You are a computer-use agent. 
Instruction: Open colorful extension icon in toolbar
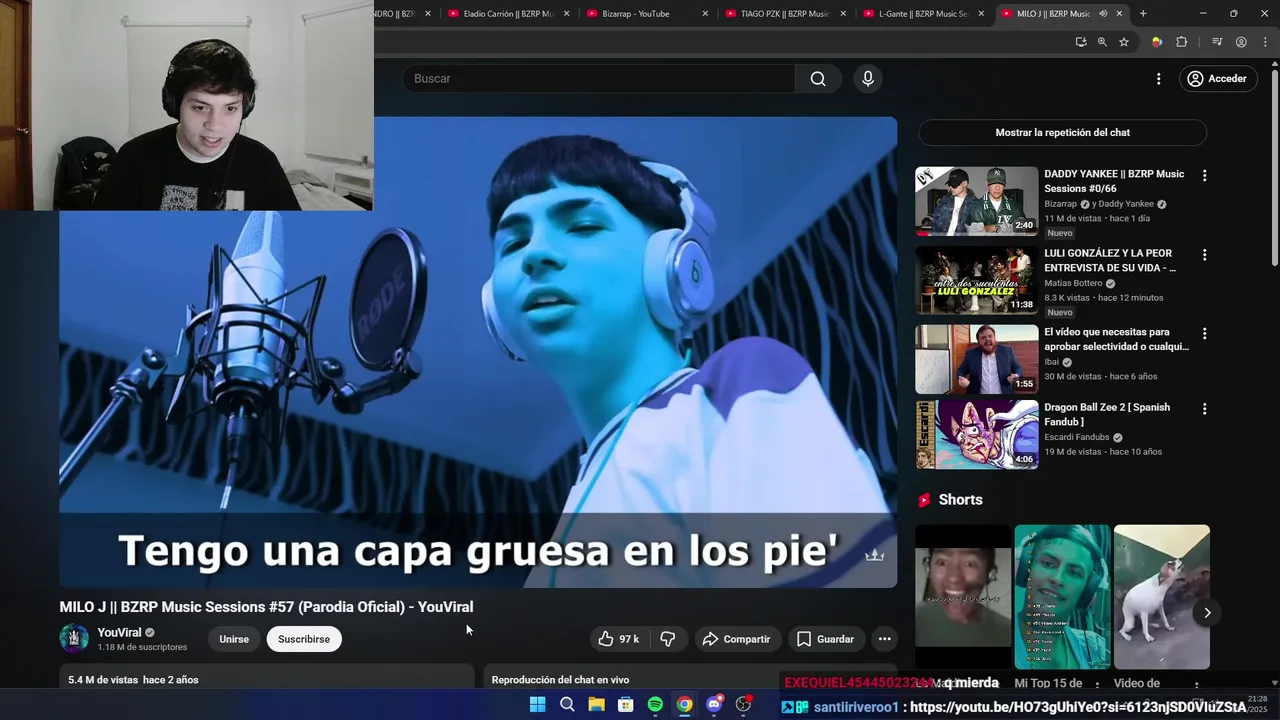(x=1157, y=42)
